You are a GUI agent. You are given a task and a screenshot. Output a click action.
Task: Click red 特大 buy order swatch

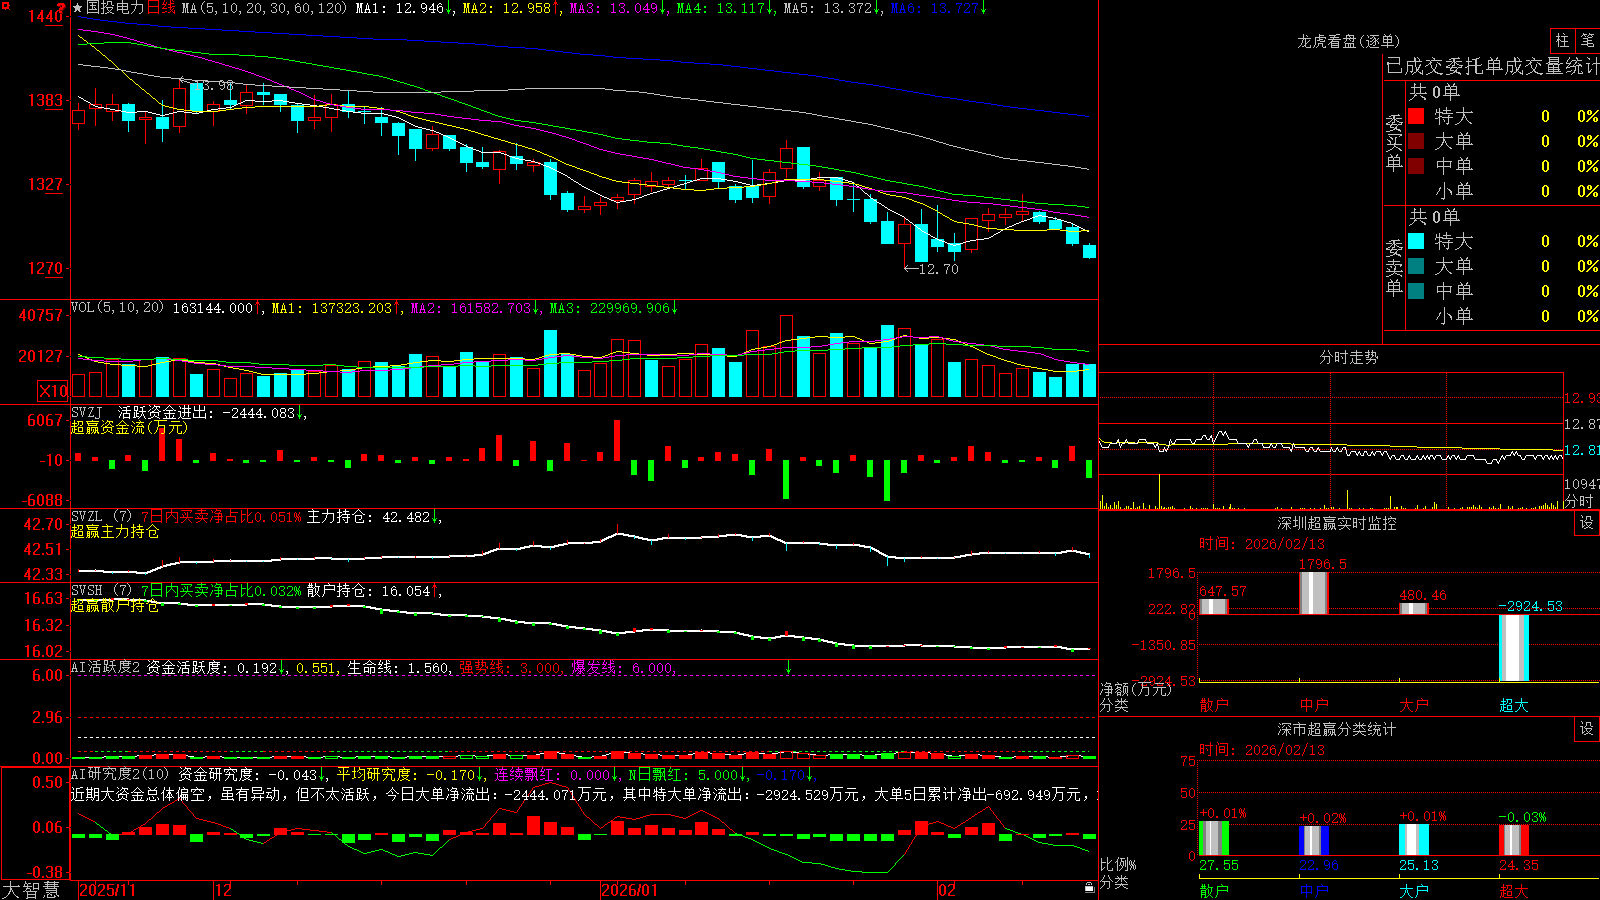tap(1416, 116)
